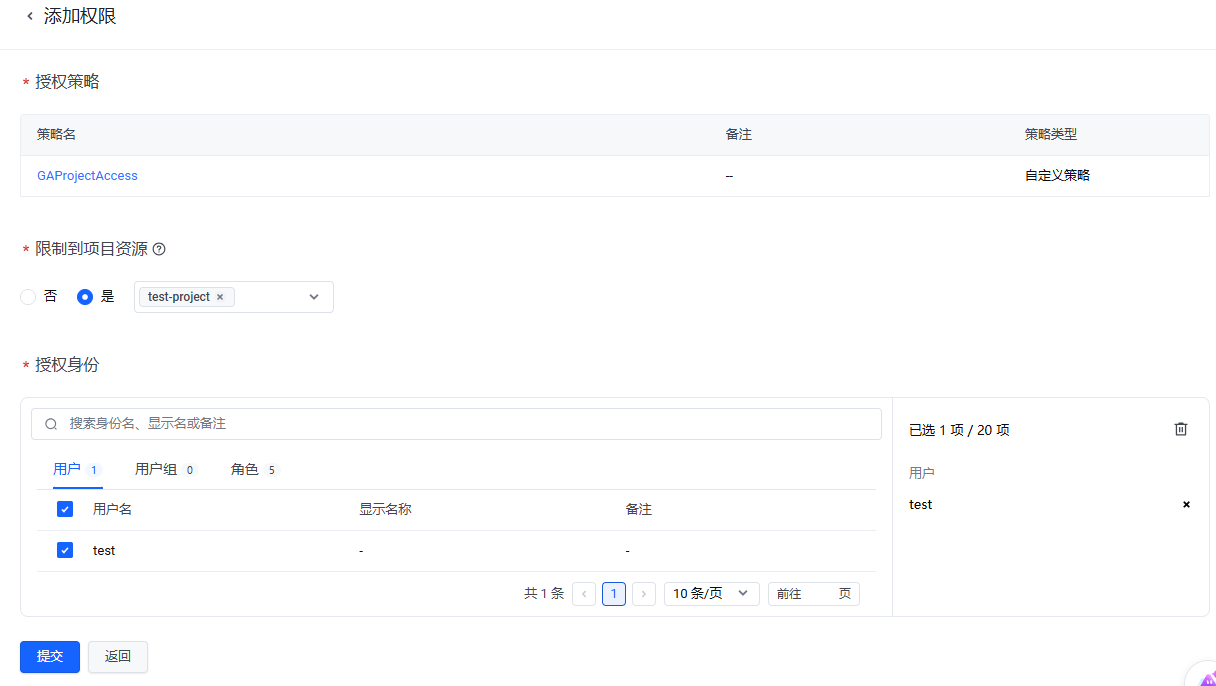Click the help icon next to 限制到项目资源
This screenshot has height=686, width=1216.
pyautogui.click(x=158, y=249)
